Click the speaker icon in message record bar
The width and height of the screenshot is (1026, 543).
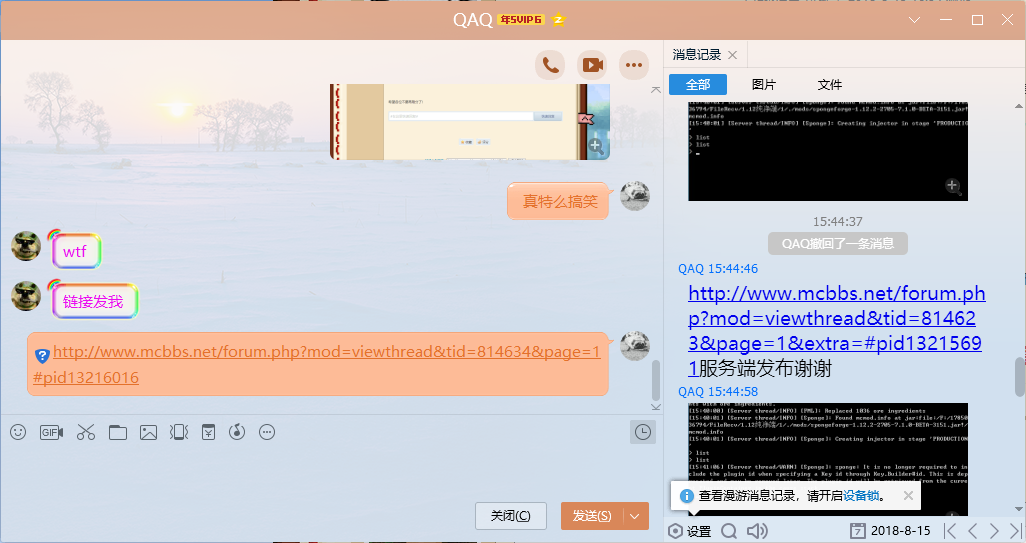(x=757, y=531)
